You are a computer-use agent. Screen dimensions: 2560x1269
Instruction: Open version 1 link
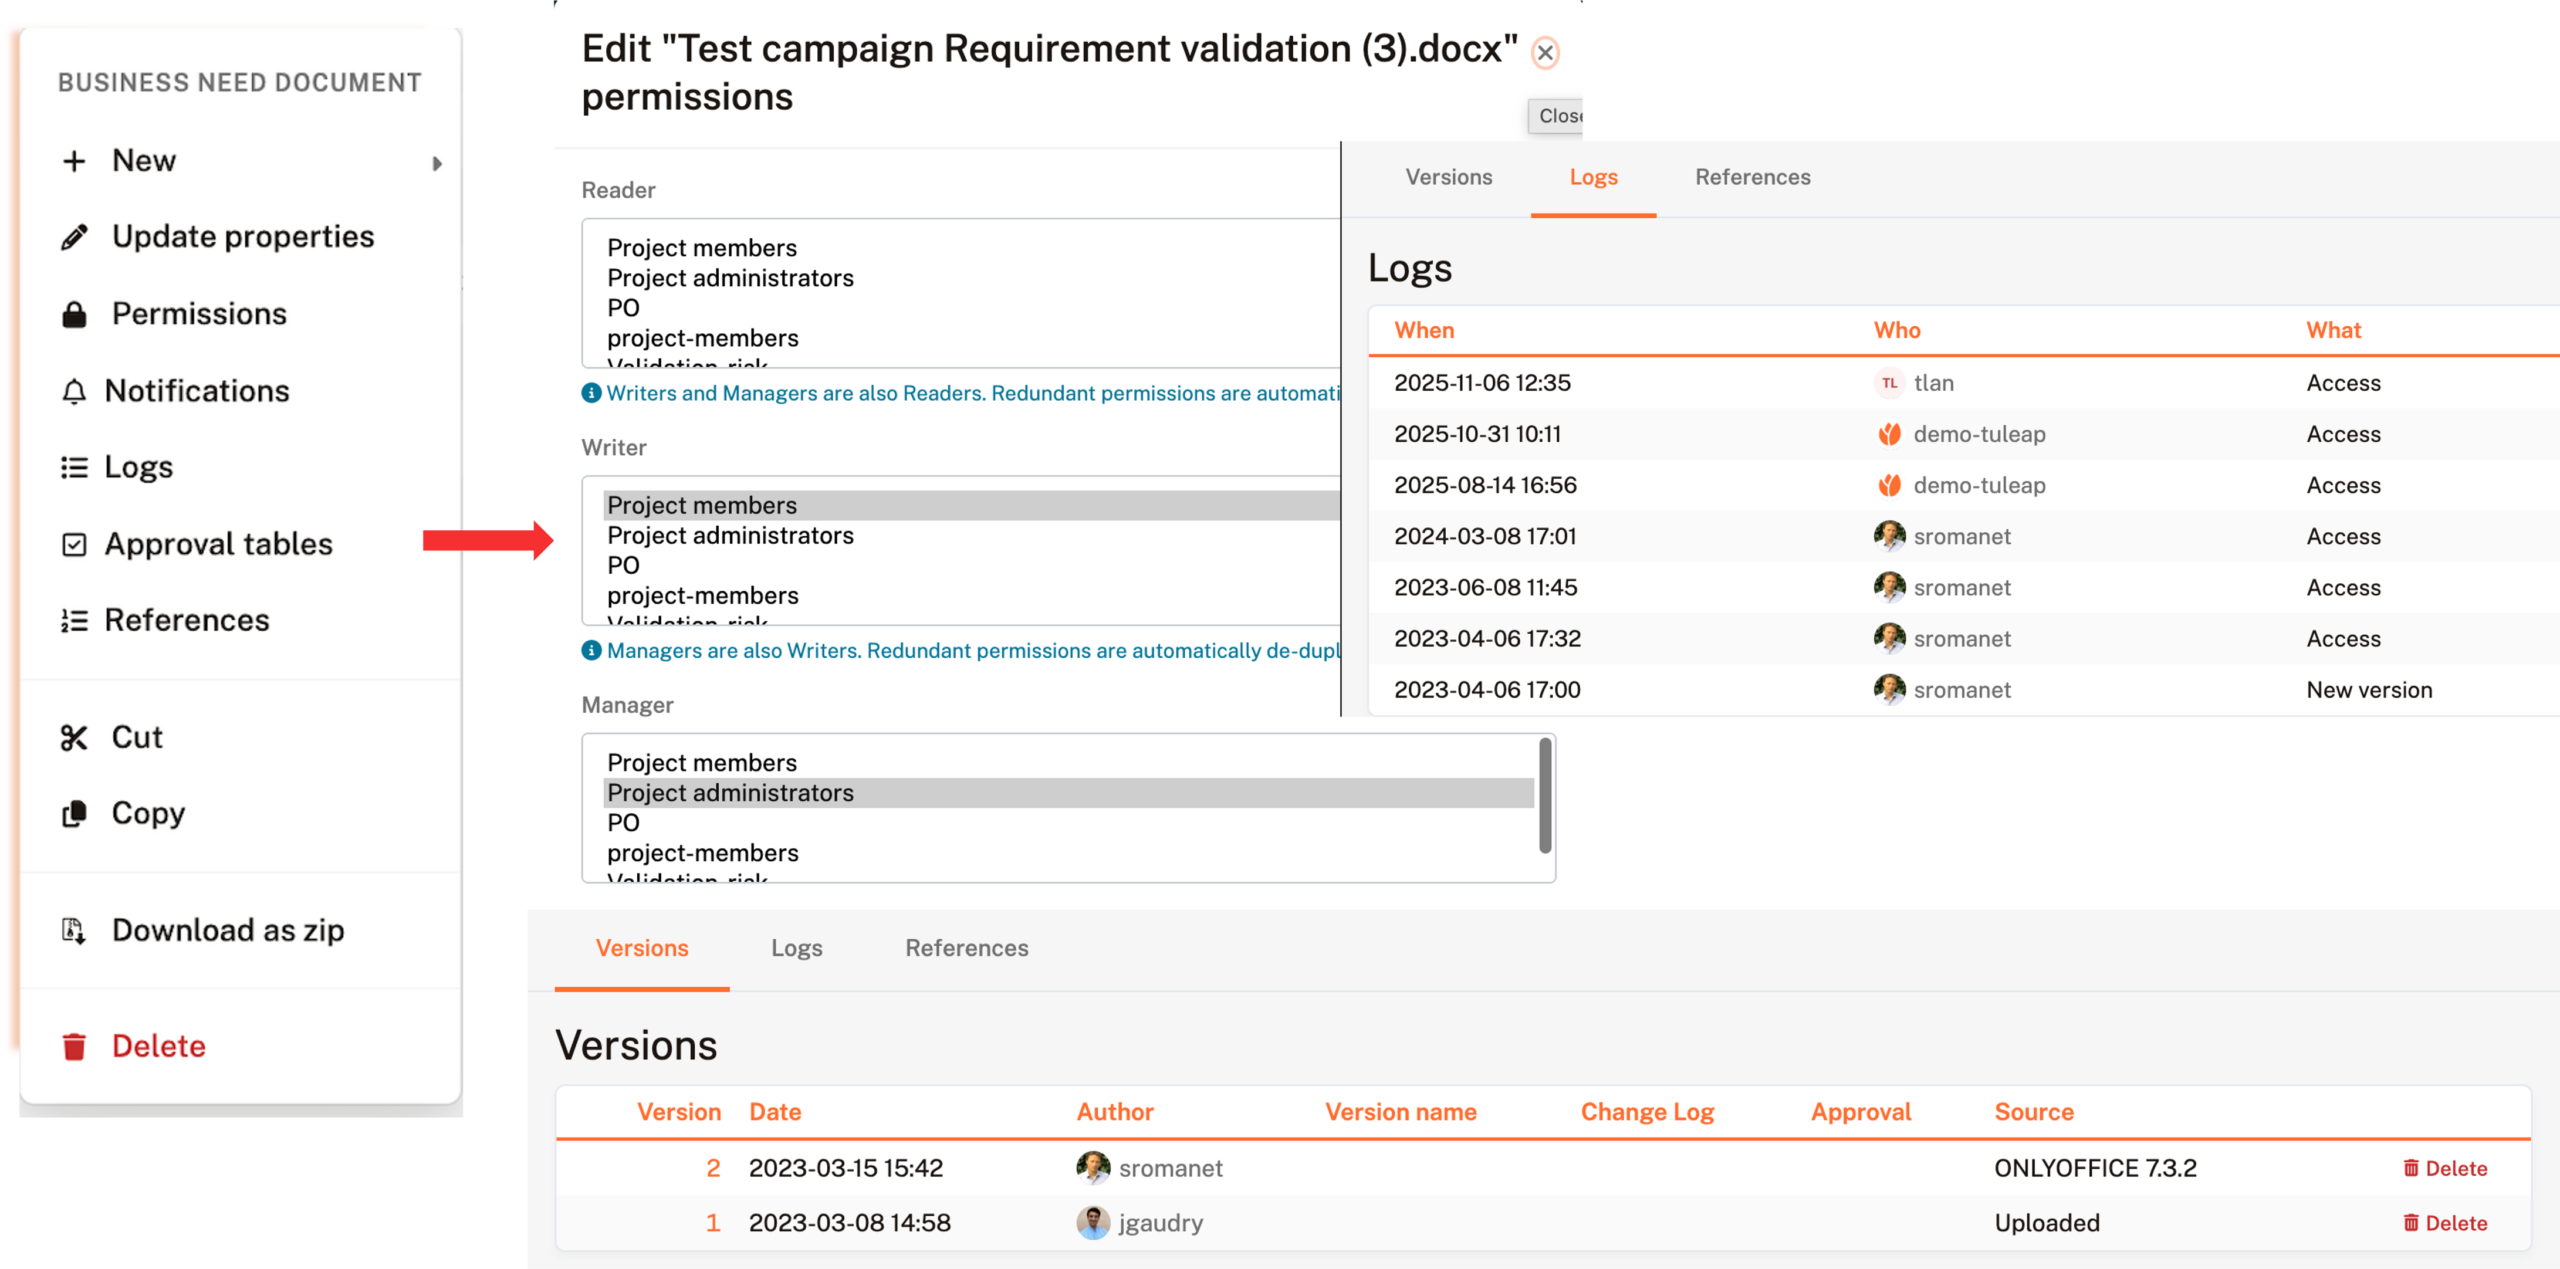tap(713, 1223)
